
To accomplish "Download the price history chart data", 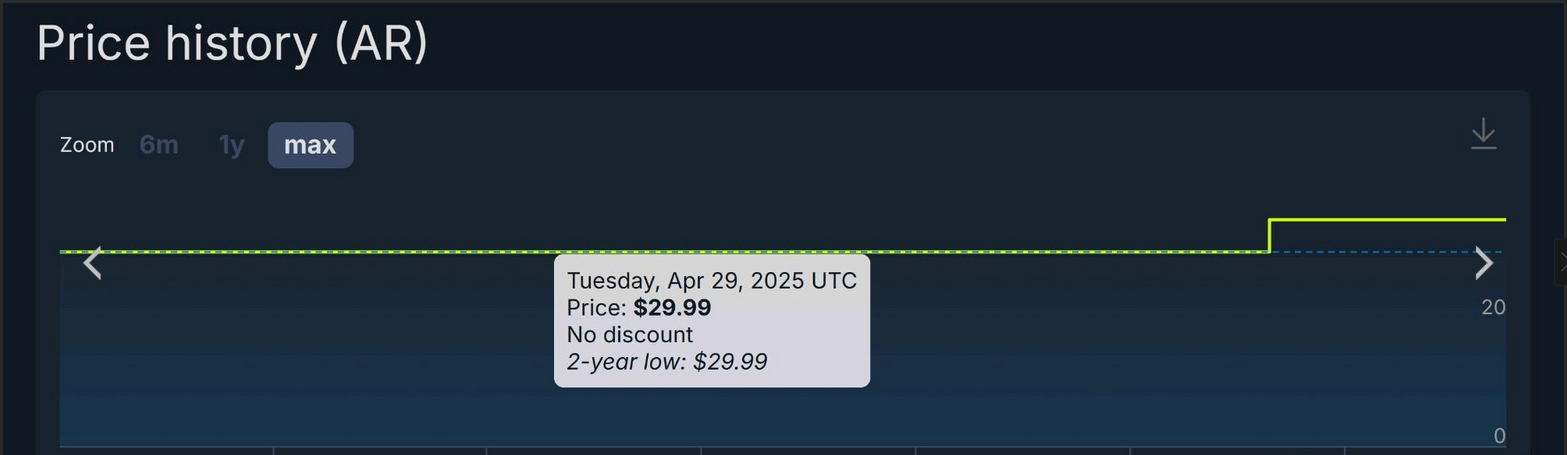I will [1483, 134].
